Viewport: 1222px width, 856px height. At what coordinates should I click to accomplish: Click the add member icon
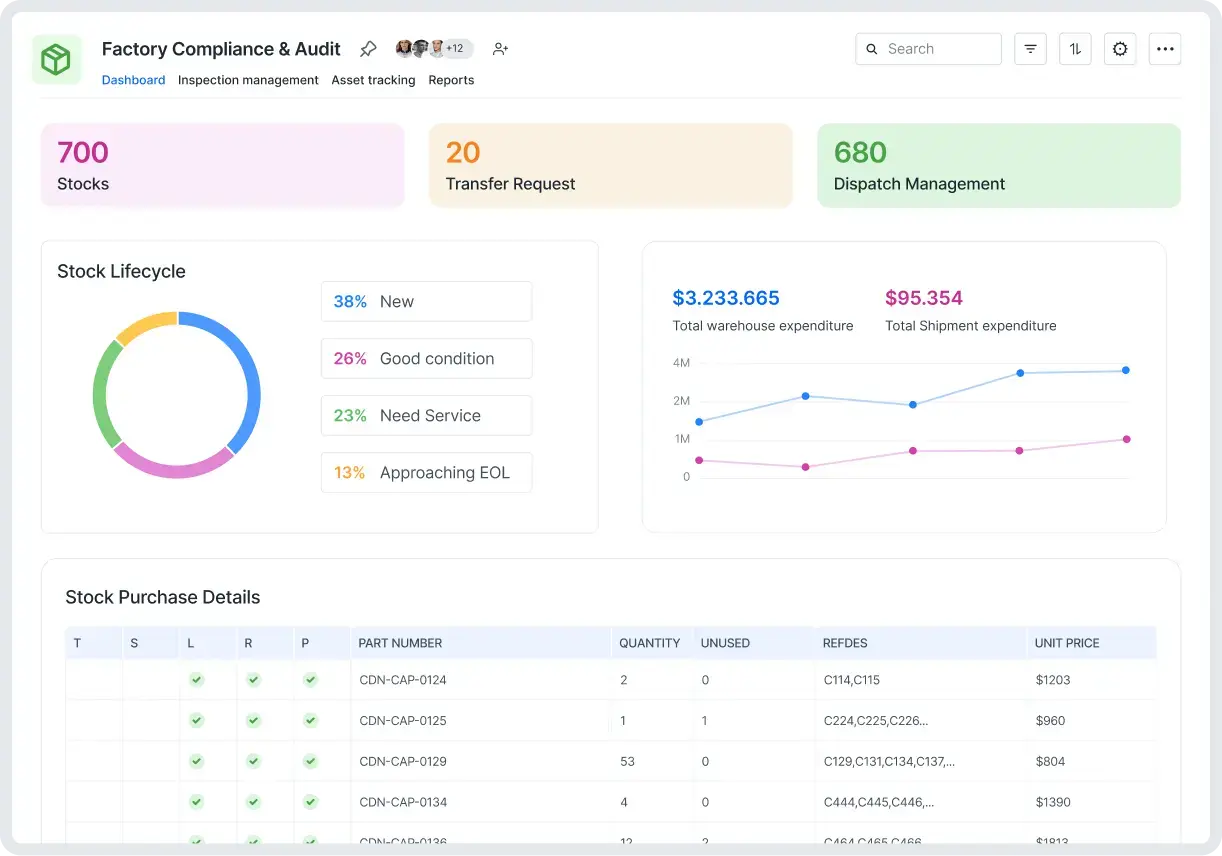(x=501, y=49)
